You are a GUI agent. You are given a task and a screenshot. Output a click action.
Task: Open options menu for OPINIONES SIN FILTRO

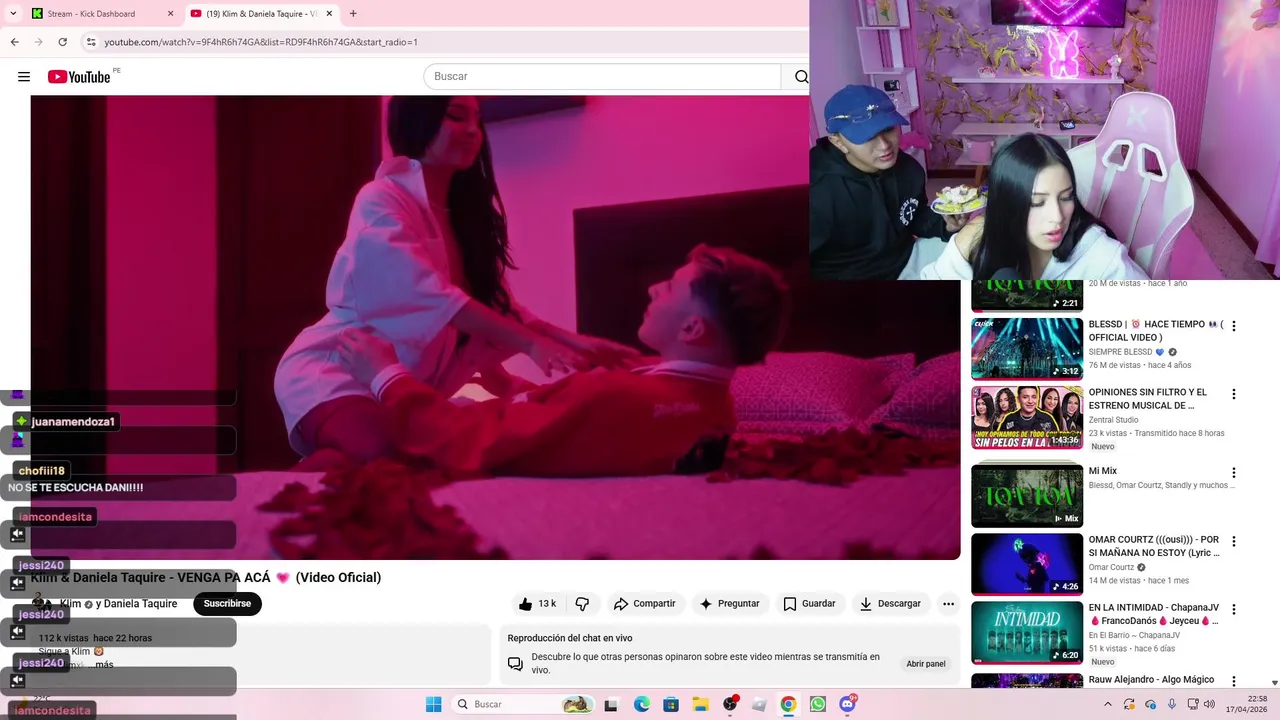[1233, 394]
